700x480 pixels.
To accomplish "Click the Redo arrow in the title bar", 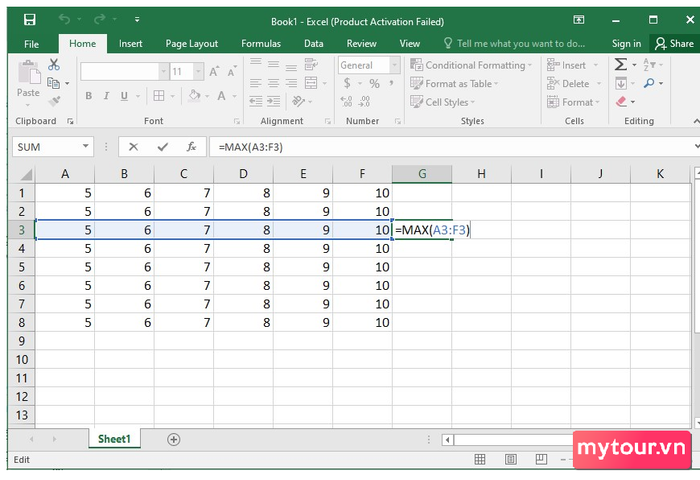I will [x=100, y=19].
